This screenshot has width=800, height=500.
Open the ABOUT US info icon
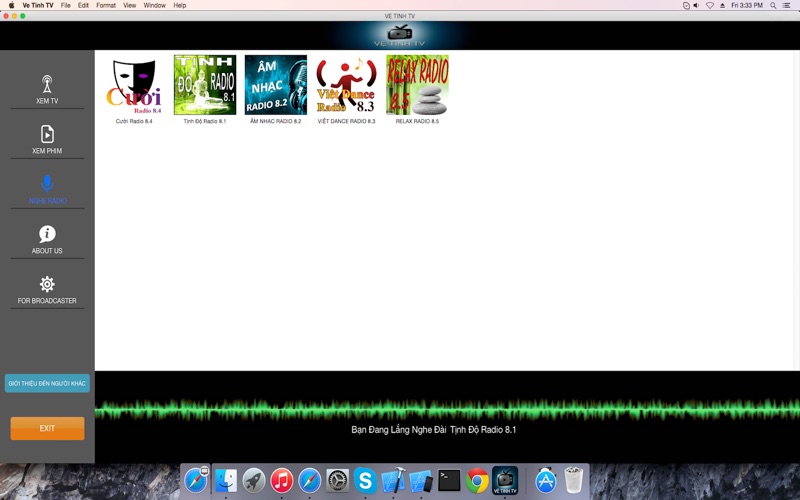point(47,234)
